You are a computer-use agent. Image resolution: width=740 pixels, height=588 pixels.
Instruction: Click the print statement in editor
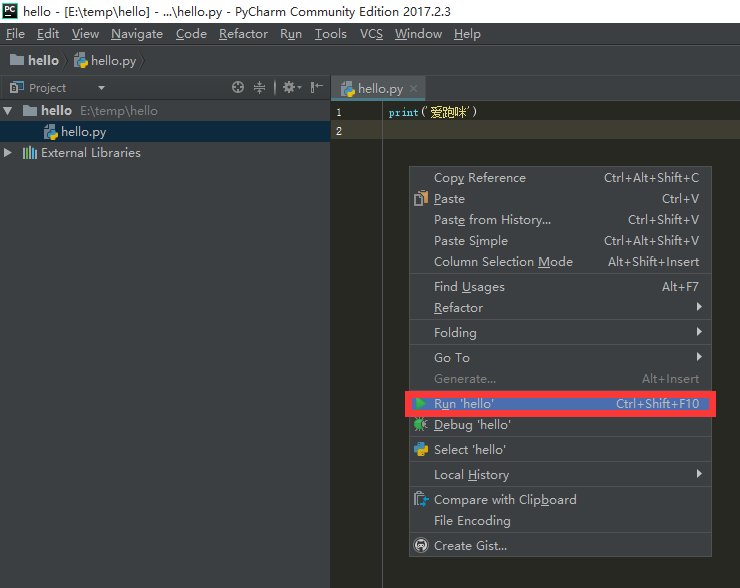tap(433, 112)
